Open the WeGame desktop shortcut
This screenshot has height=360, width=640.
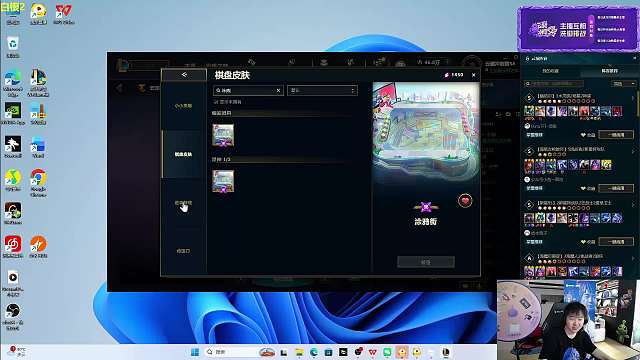(13, 214)
